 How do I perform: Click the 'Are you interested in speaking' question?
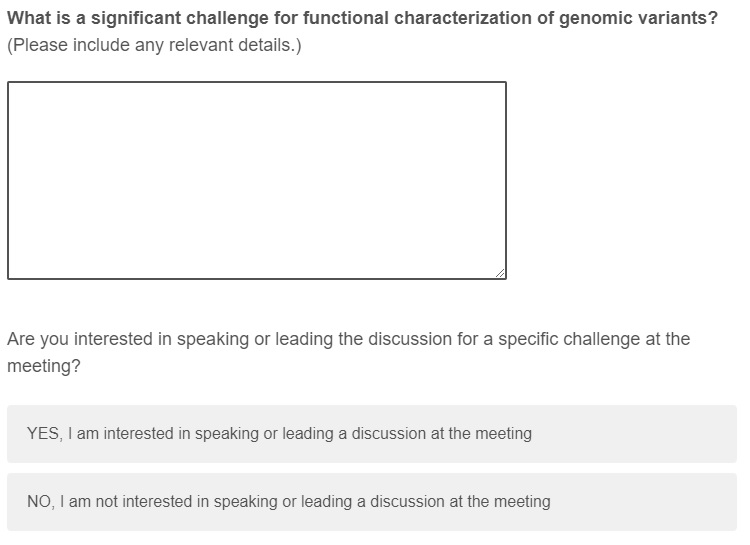click(x=348, y=339)
